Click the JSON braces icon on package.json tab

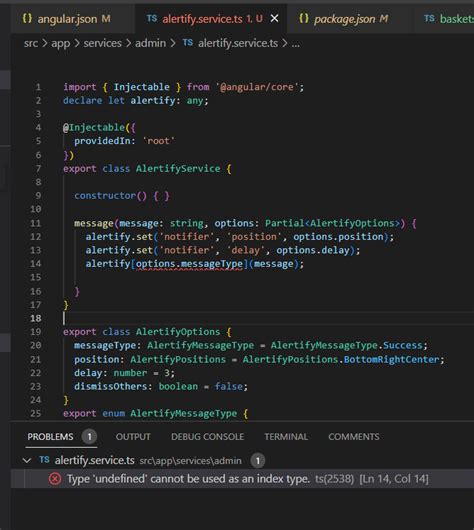[304, 18]
